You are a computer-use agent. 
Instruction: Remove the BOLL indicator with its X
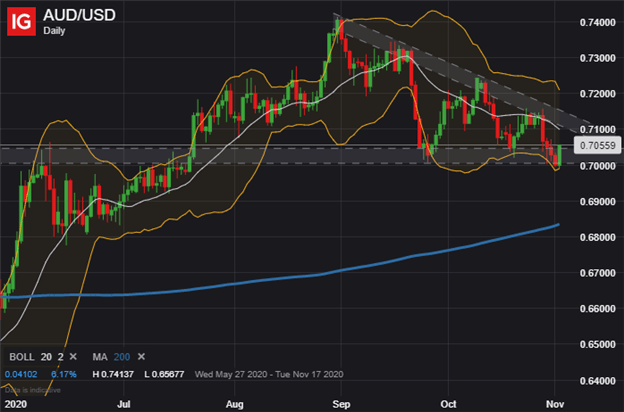[x=73, y=357]
